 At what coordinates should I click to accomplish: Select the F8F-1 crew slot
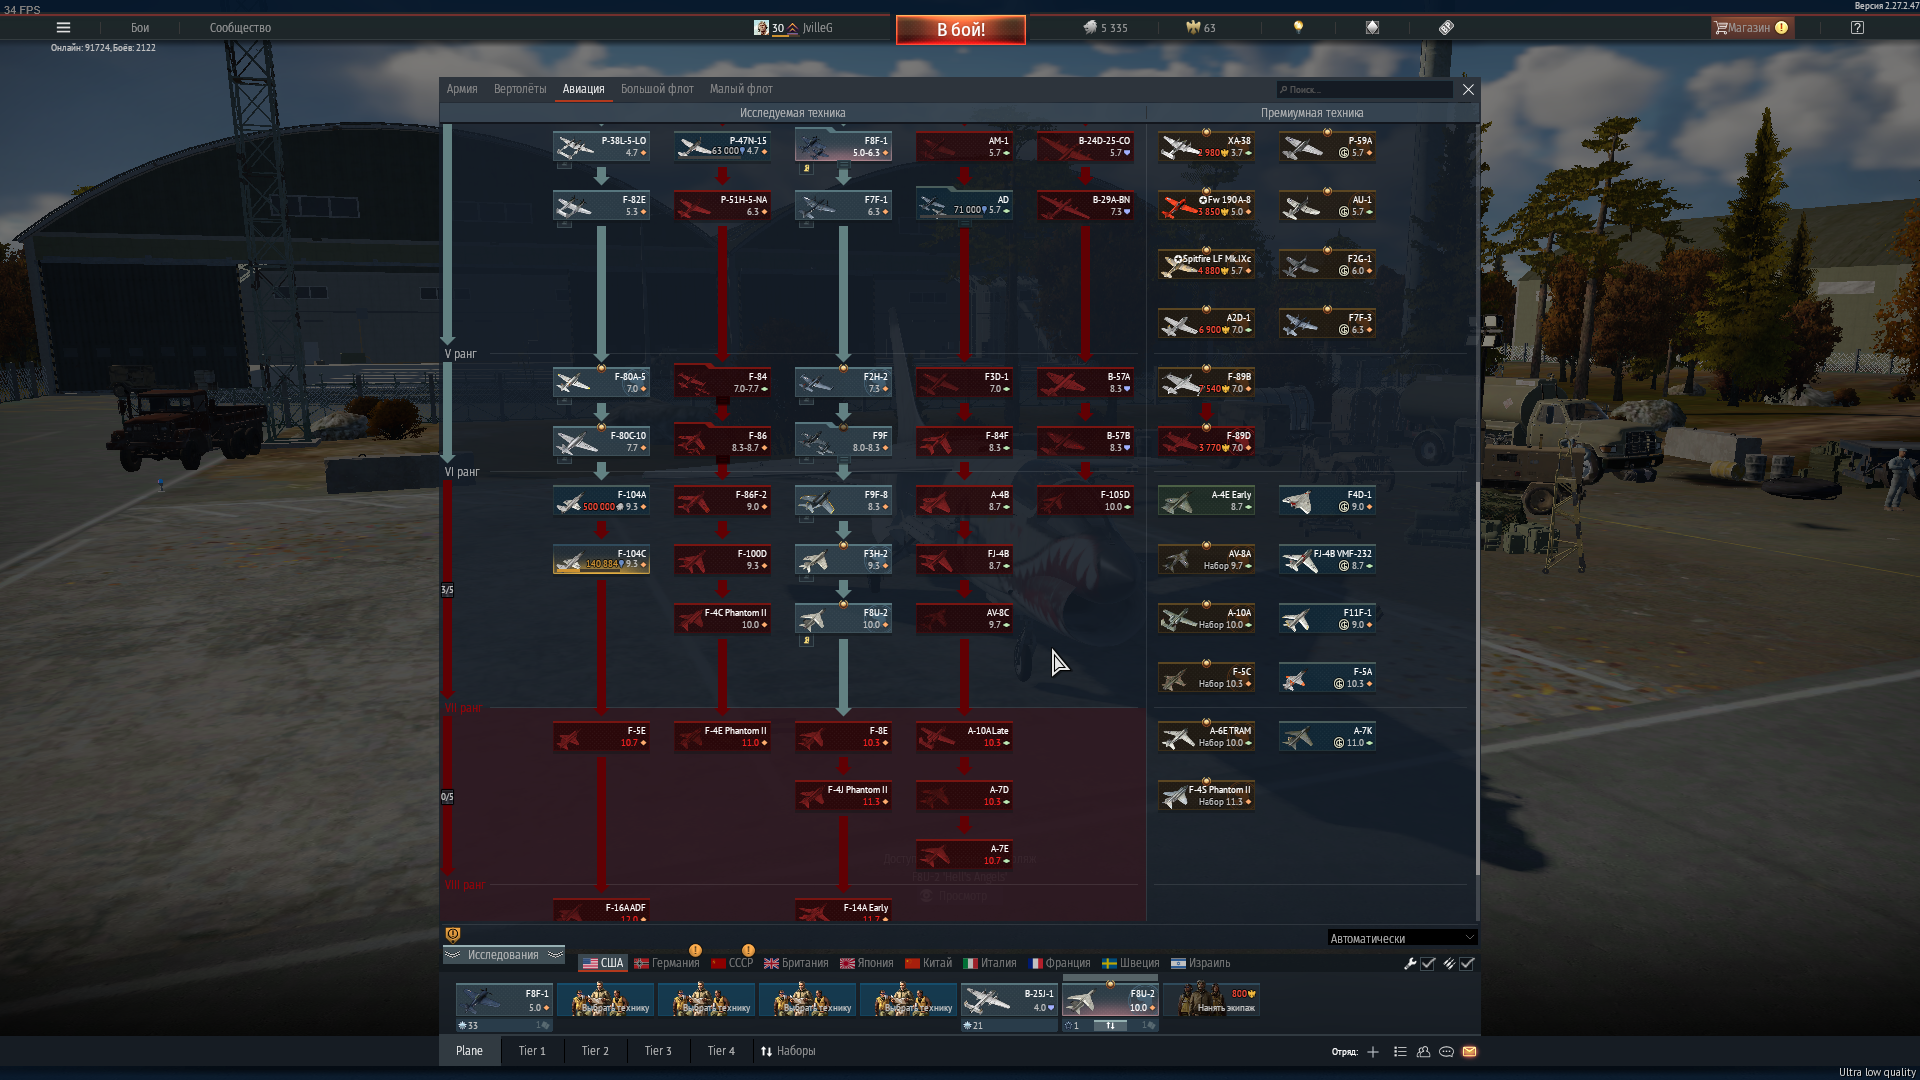pyautogui.click(x=504, y=1000)
